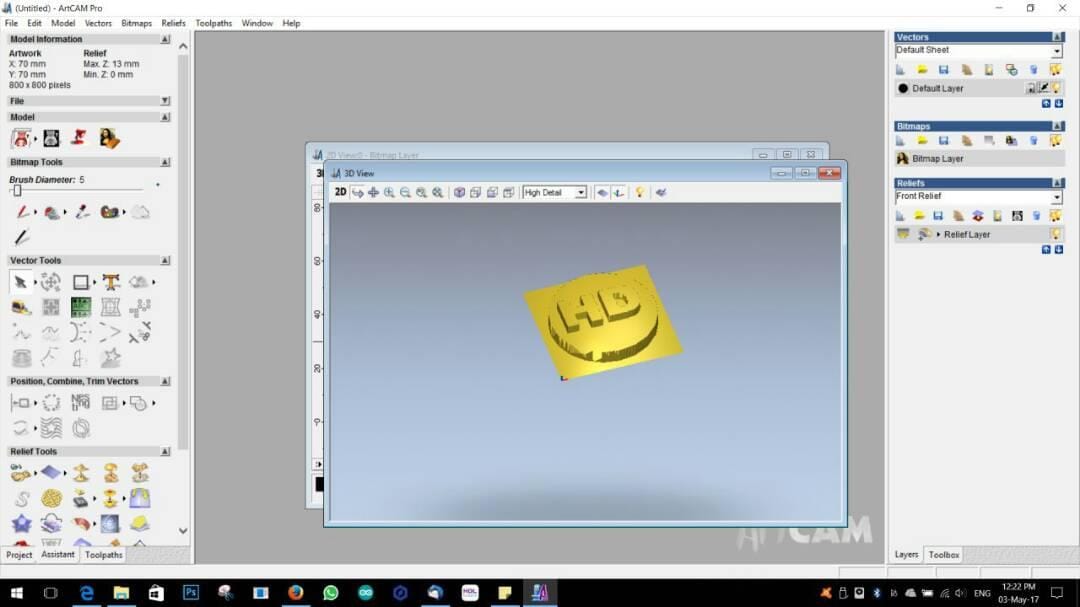Select the Create Vector Text tool

111,282
